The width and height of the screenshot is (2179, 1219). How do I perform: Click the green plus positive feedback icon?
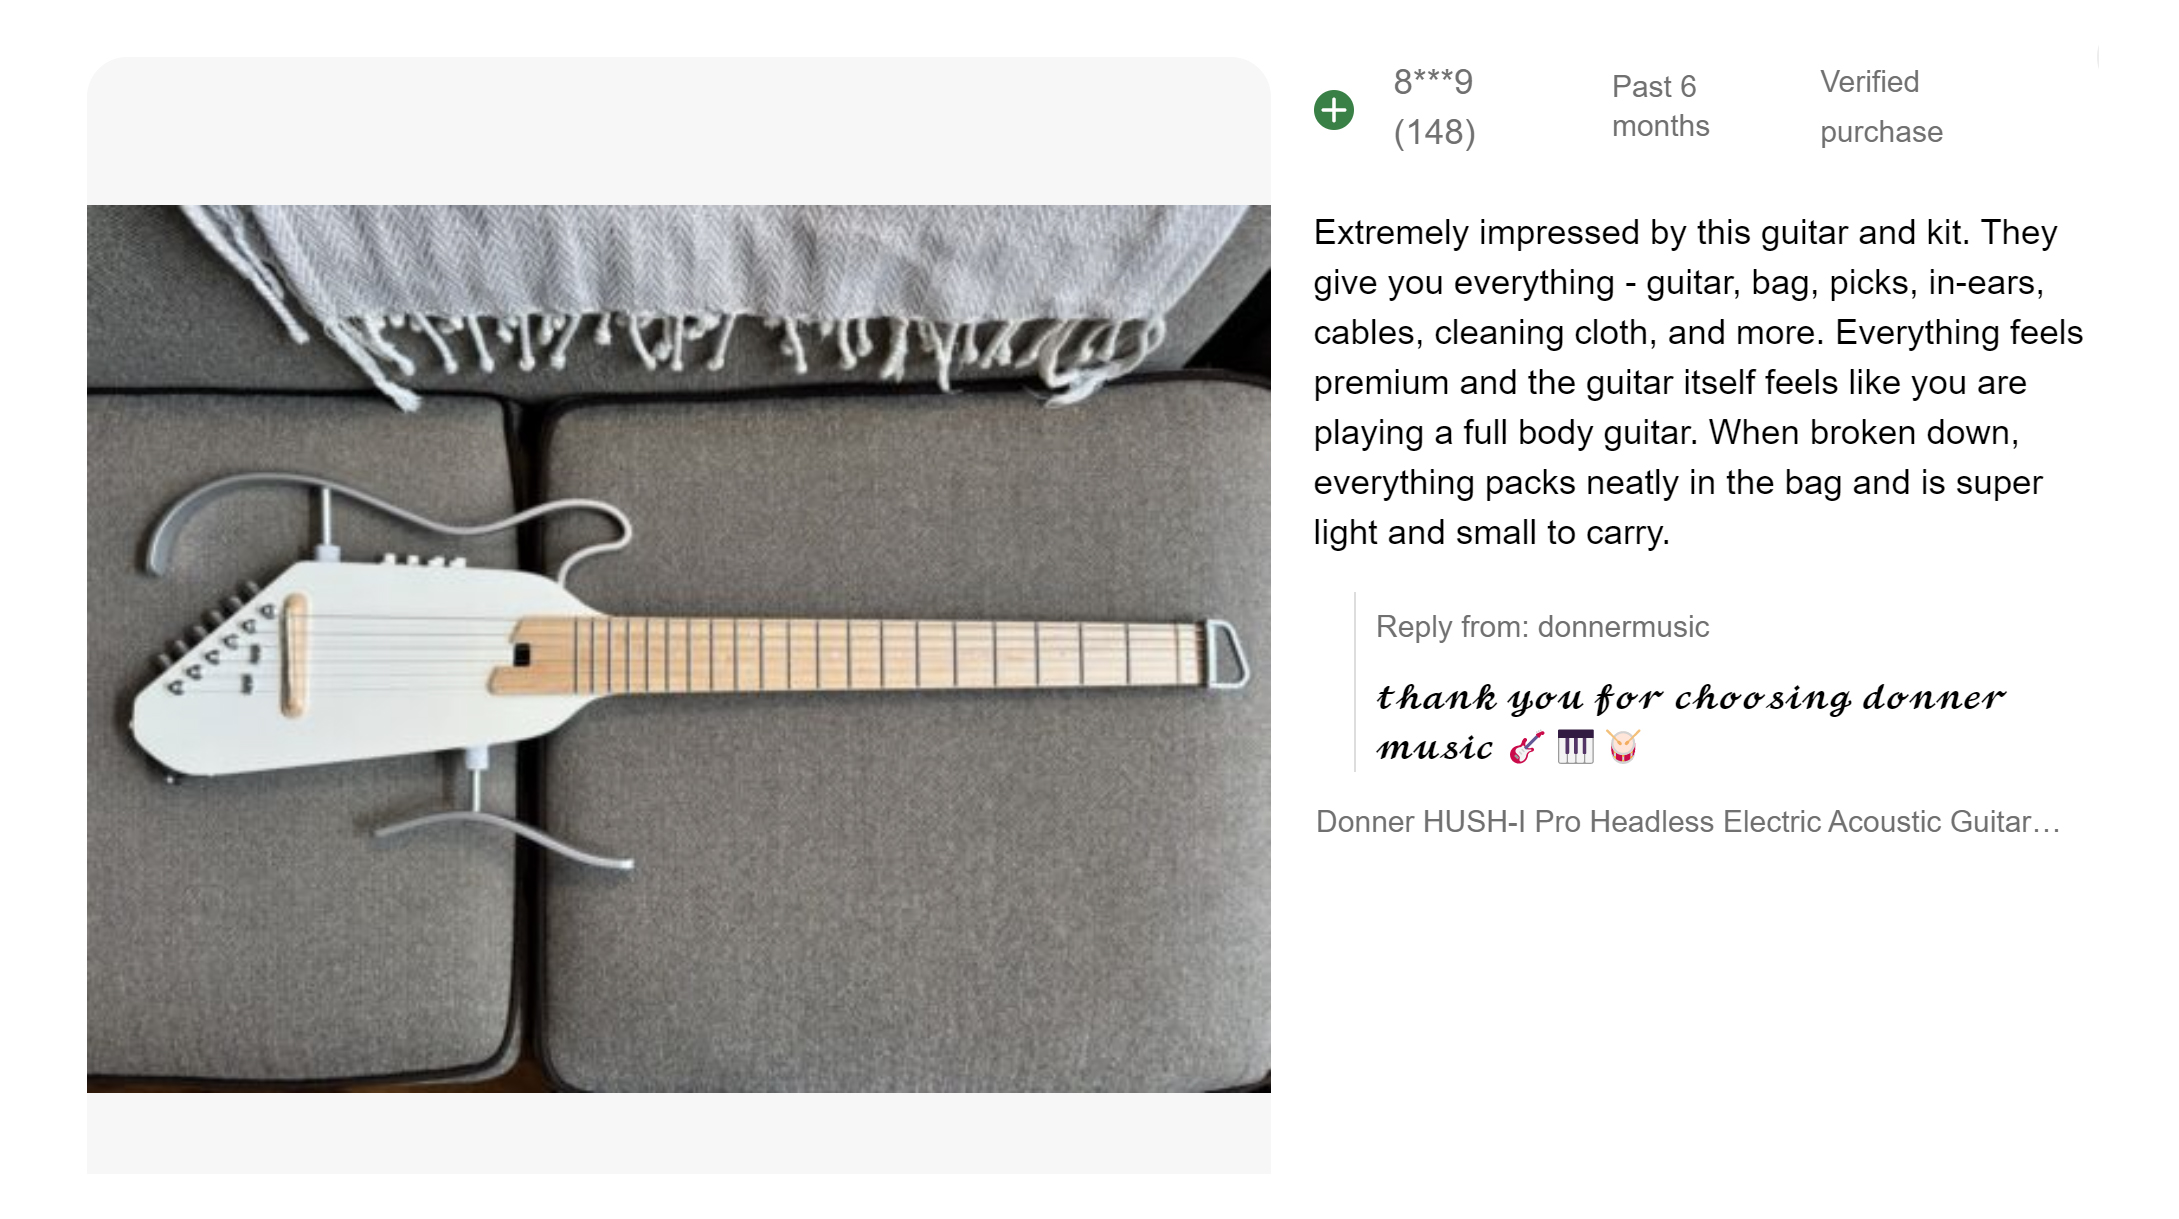click(1333, 110)
